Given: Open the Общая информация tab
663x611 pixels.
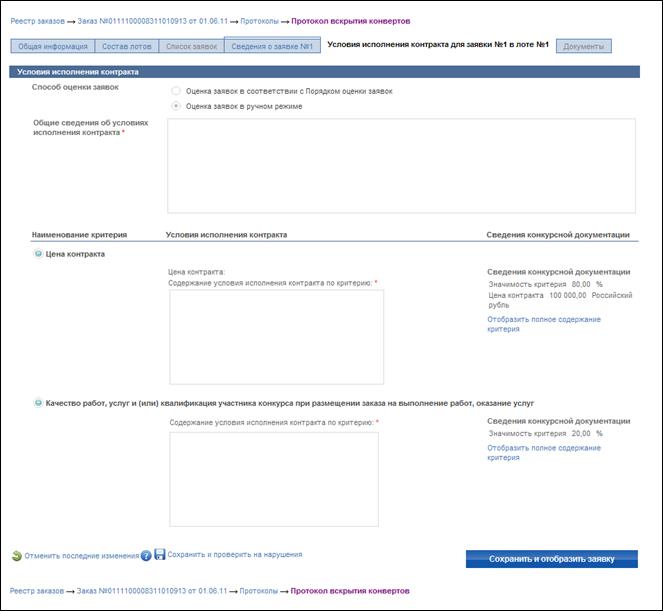Looking at the screenshot, I should 53,46.
